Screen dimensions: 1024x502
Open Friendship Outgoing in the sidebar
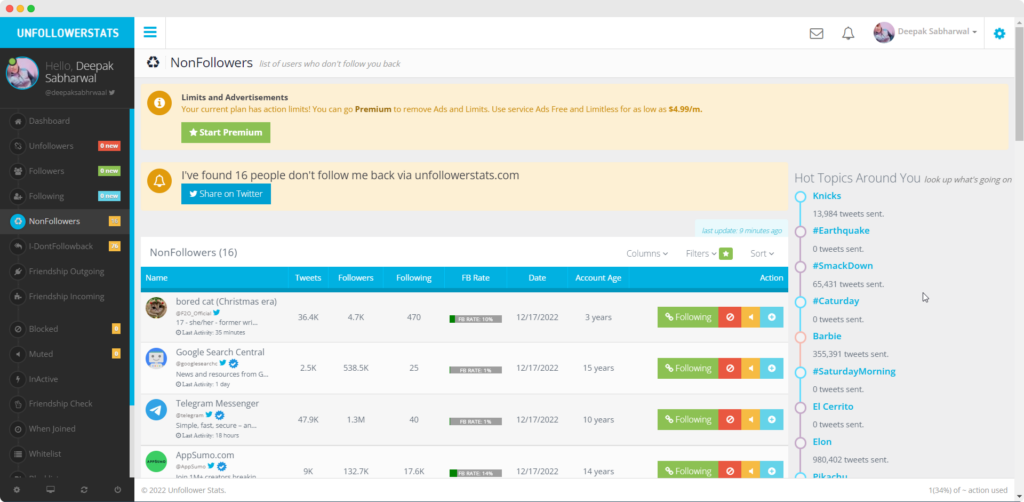[65, 272]
